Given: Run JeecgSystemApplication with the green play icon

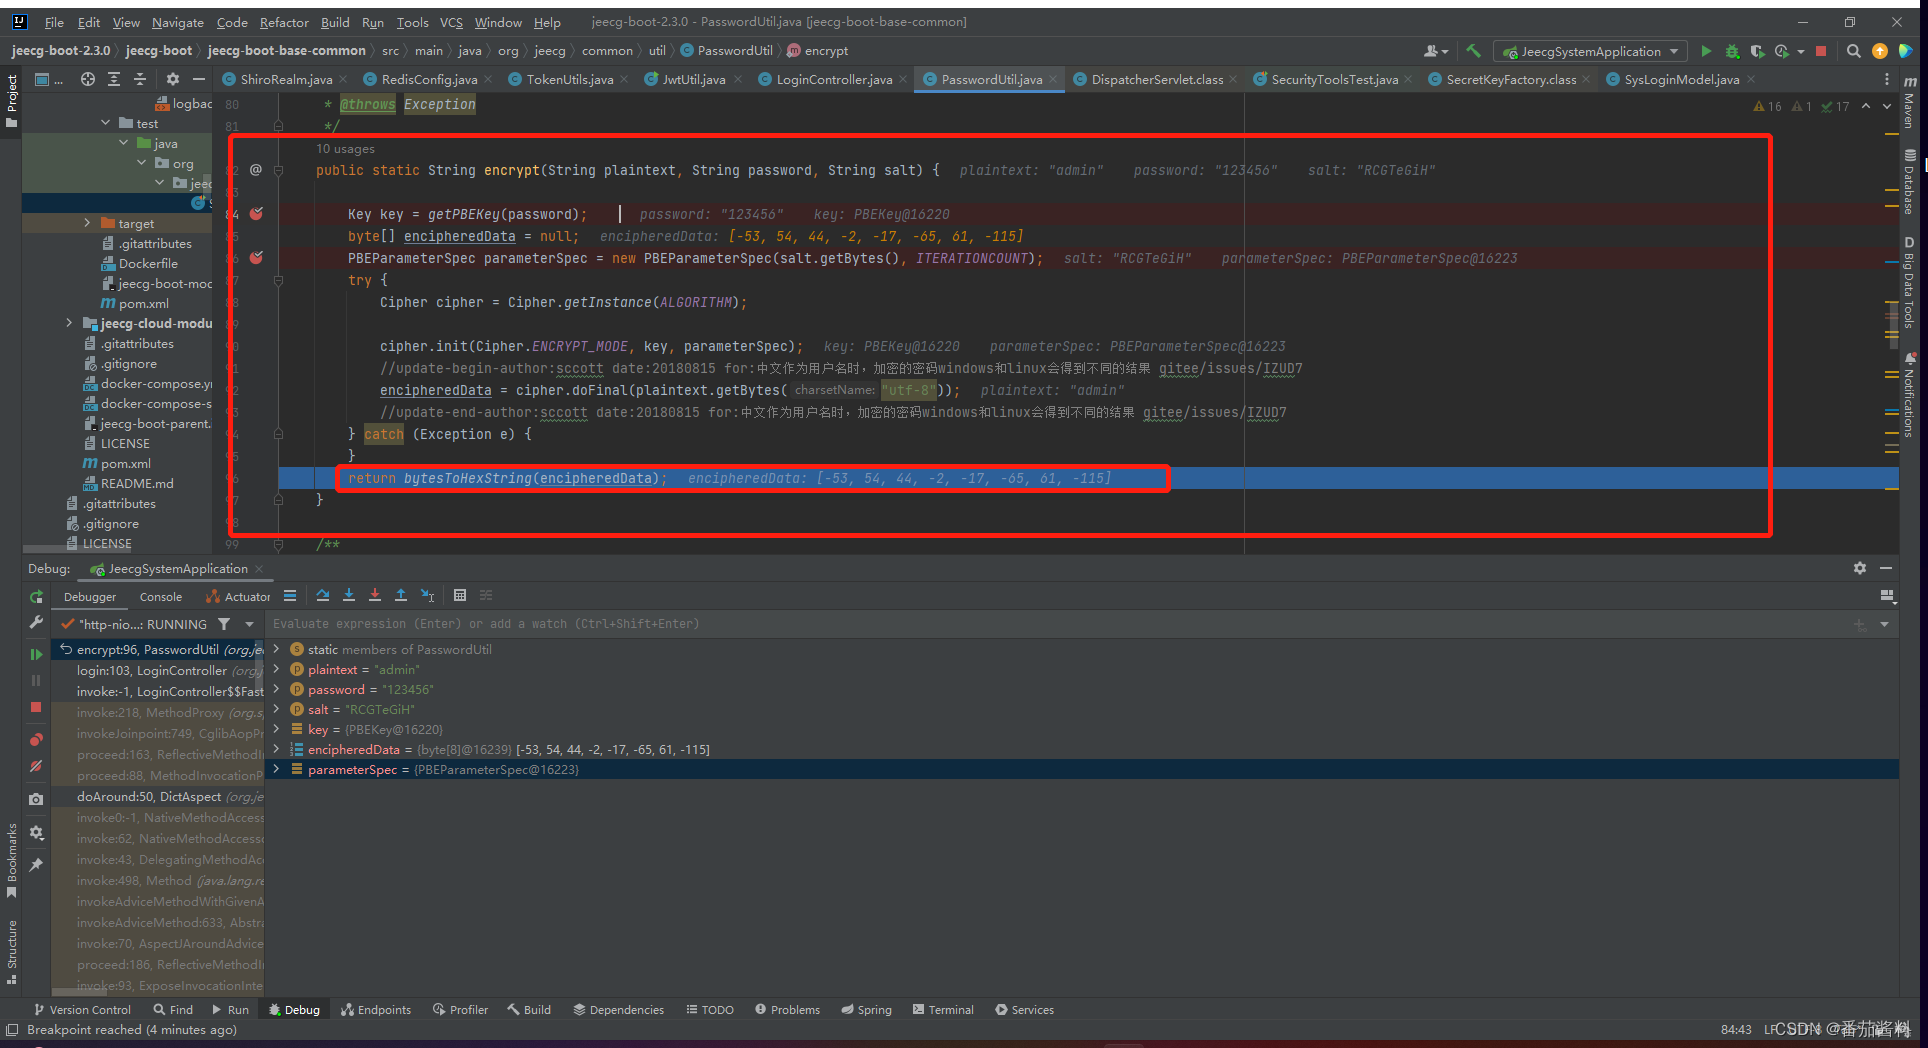Looking at the screenshot, I should (1706, 51).
